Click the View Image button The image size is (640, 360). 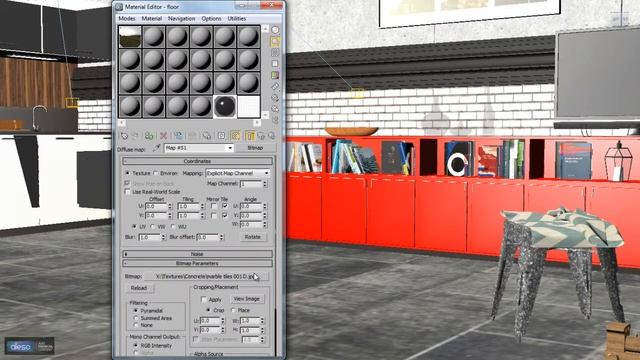247,299
